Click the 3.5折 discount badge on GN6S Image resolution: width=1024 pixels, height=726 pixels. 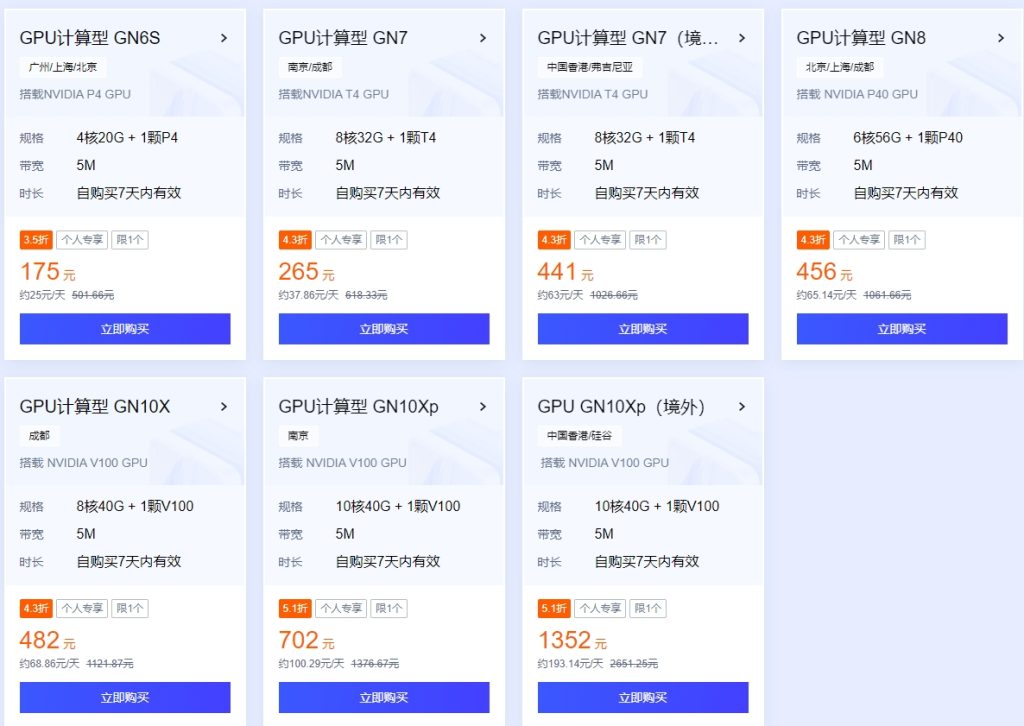37,240
